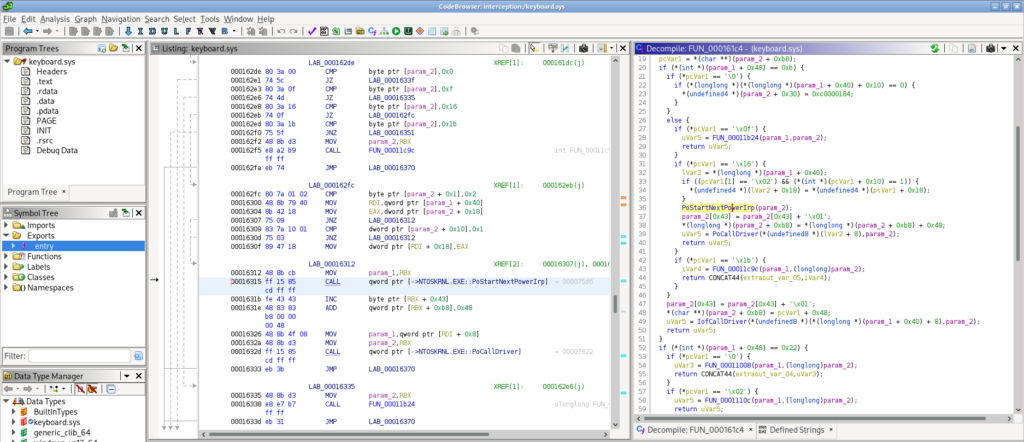Click the purple checkmark toolbar icon
1024x442 pixels.
click(312, 31)
